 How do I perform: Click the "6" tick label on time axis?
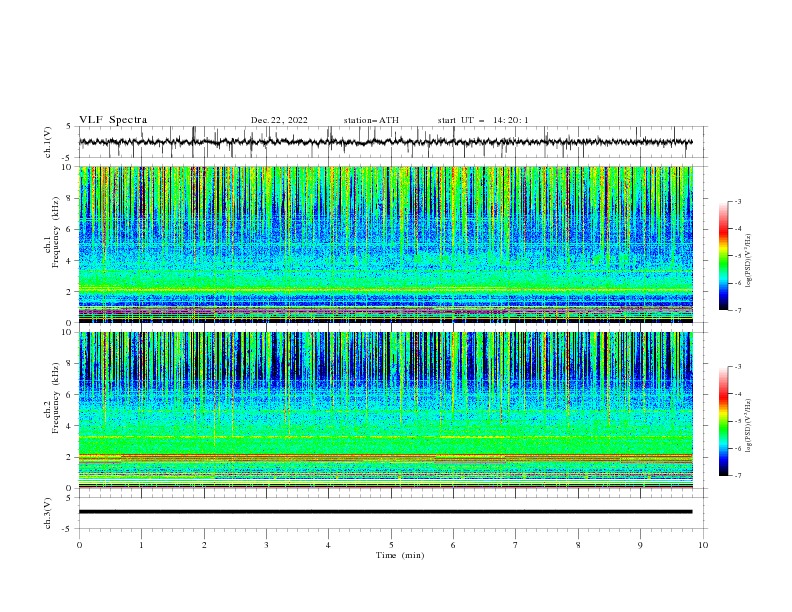click(x=453, y=545)
